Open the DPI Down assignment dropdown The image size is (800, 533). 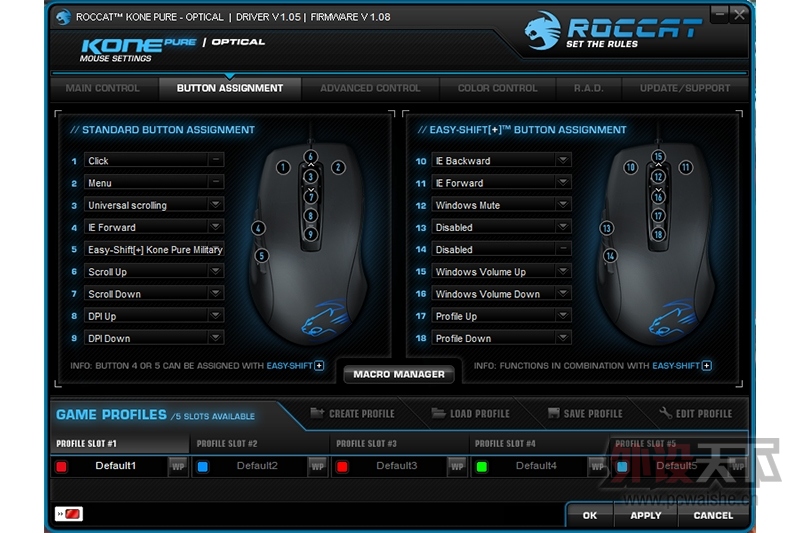pyautogui.click(x=215, y=338)
